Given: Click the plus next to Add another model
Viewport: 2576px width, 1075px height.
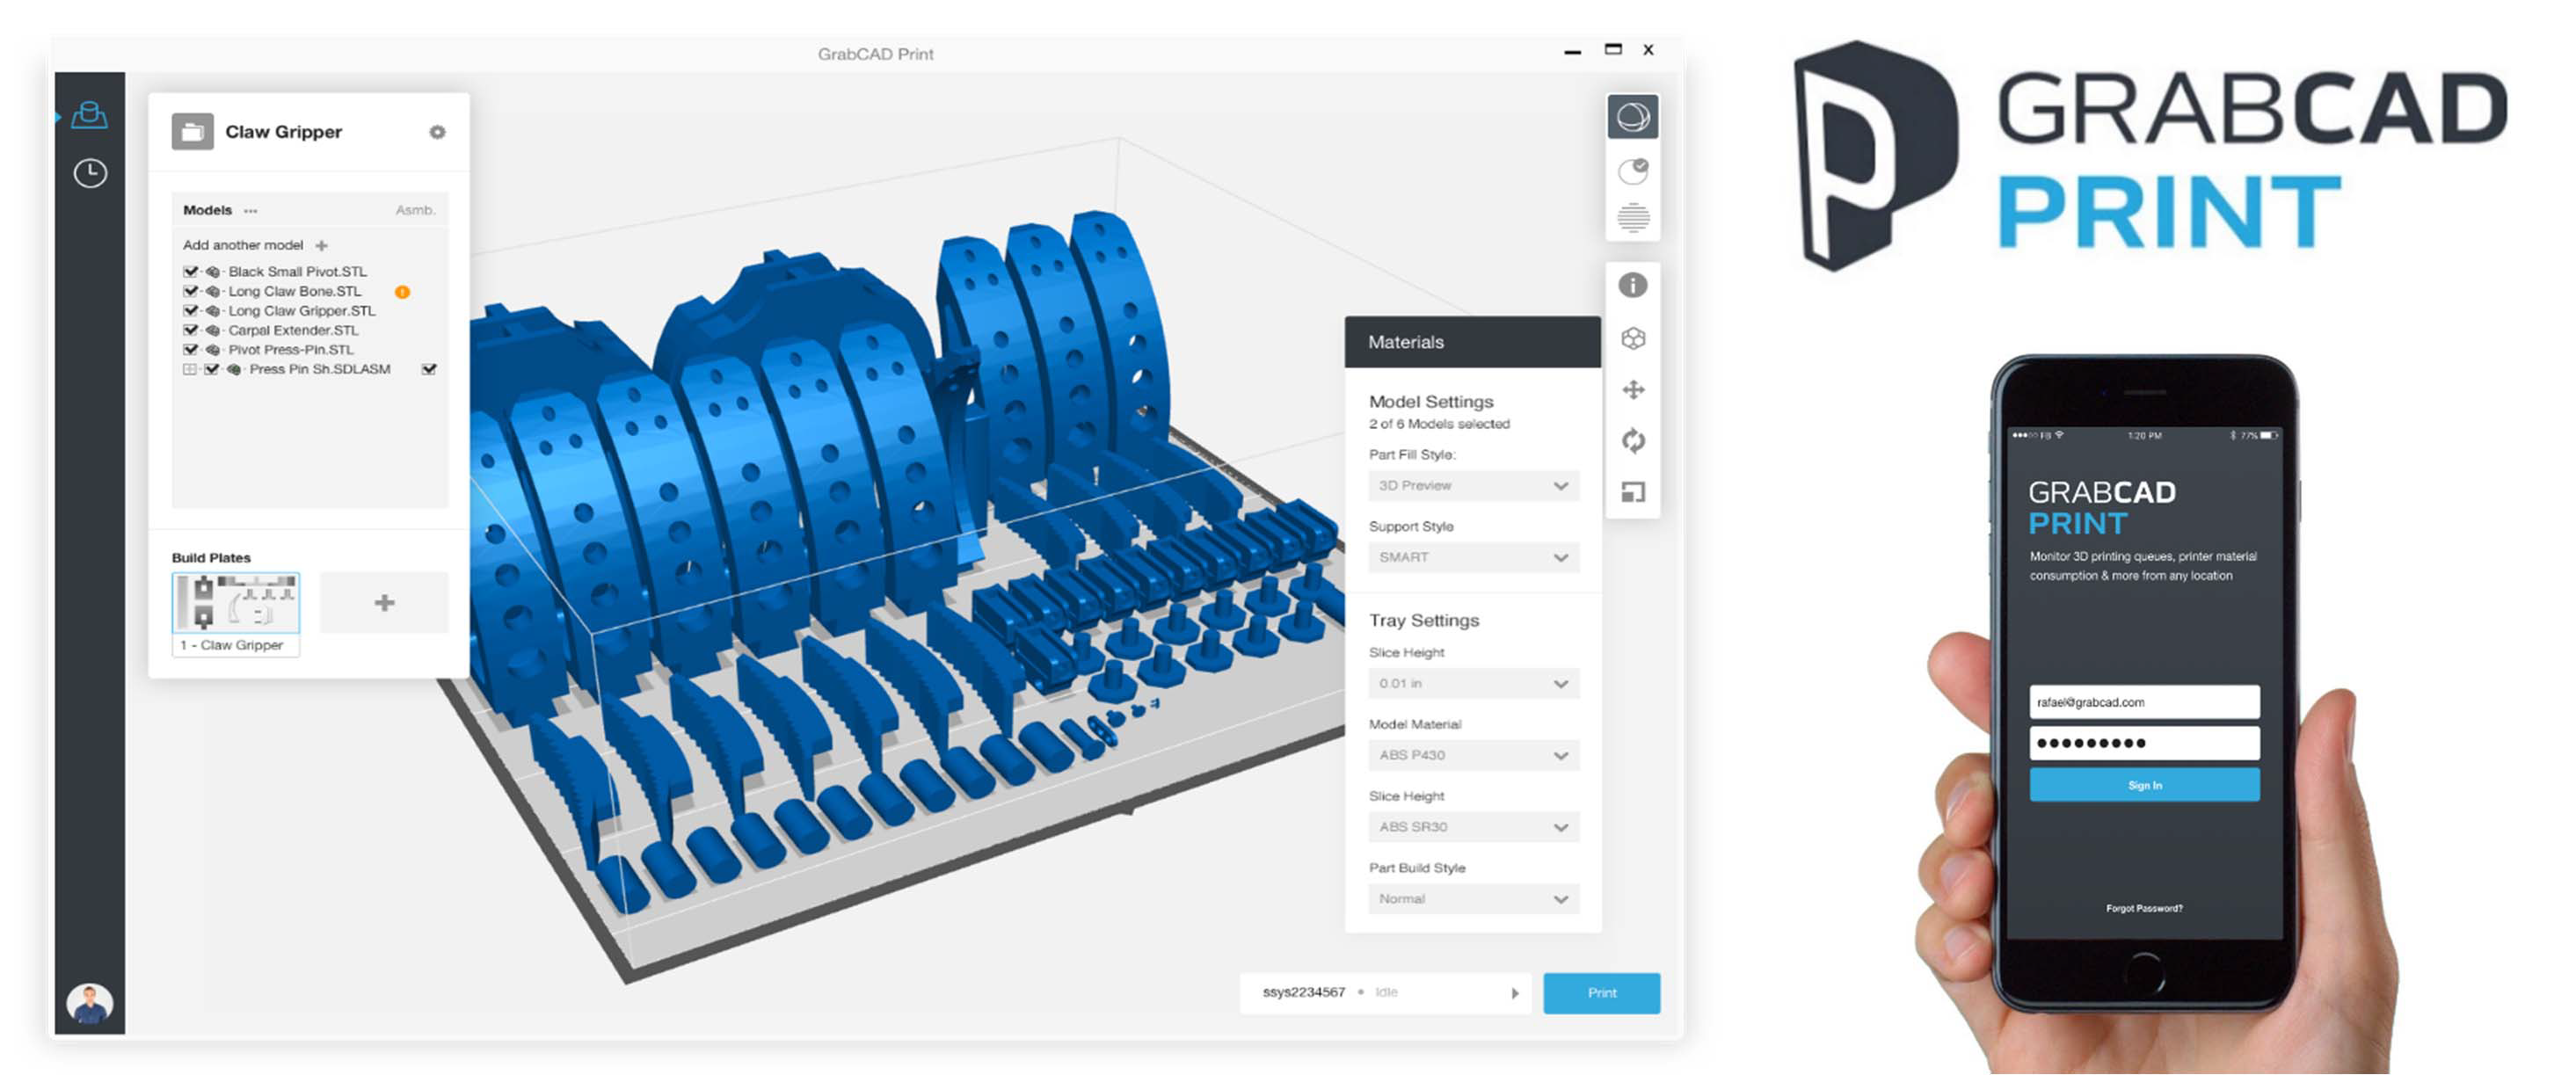Looking at the screenshot, I should [x=321, y=245].
